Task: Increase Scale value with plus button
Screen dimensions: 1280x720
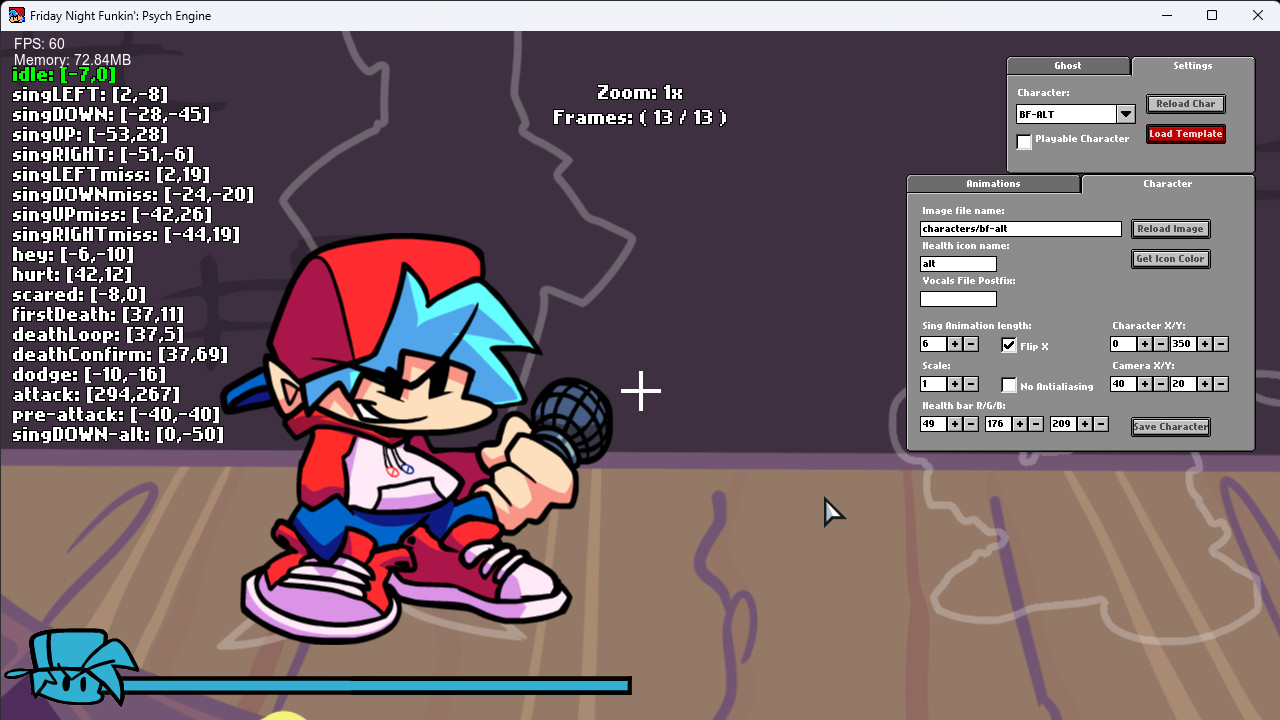Action: pyautogui.click(x=955, y=384)
